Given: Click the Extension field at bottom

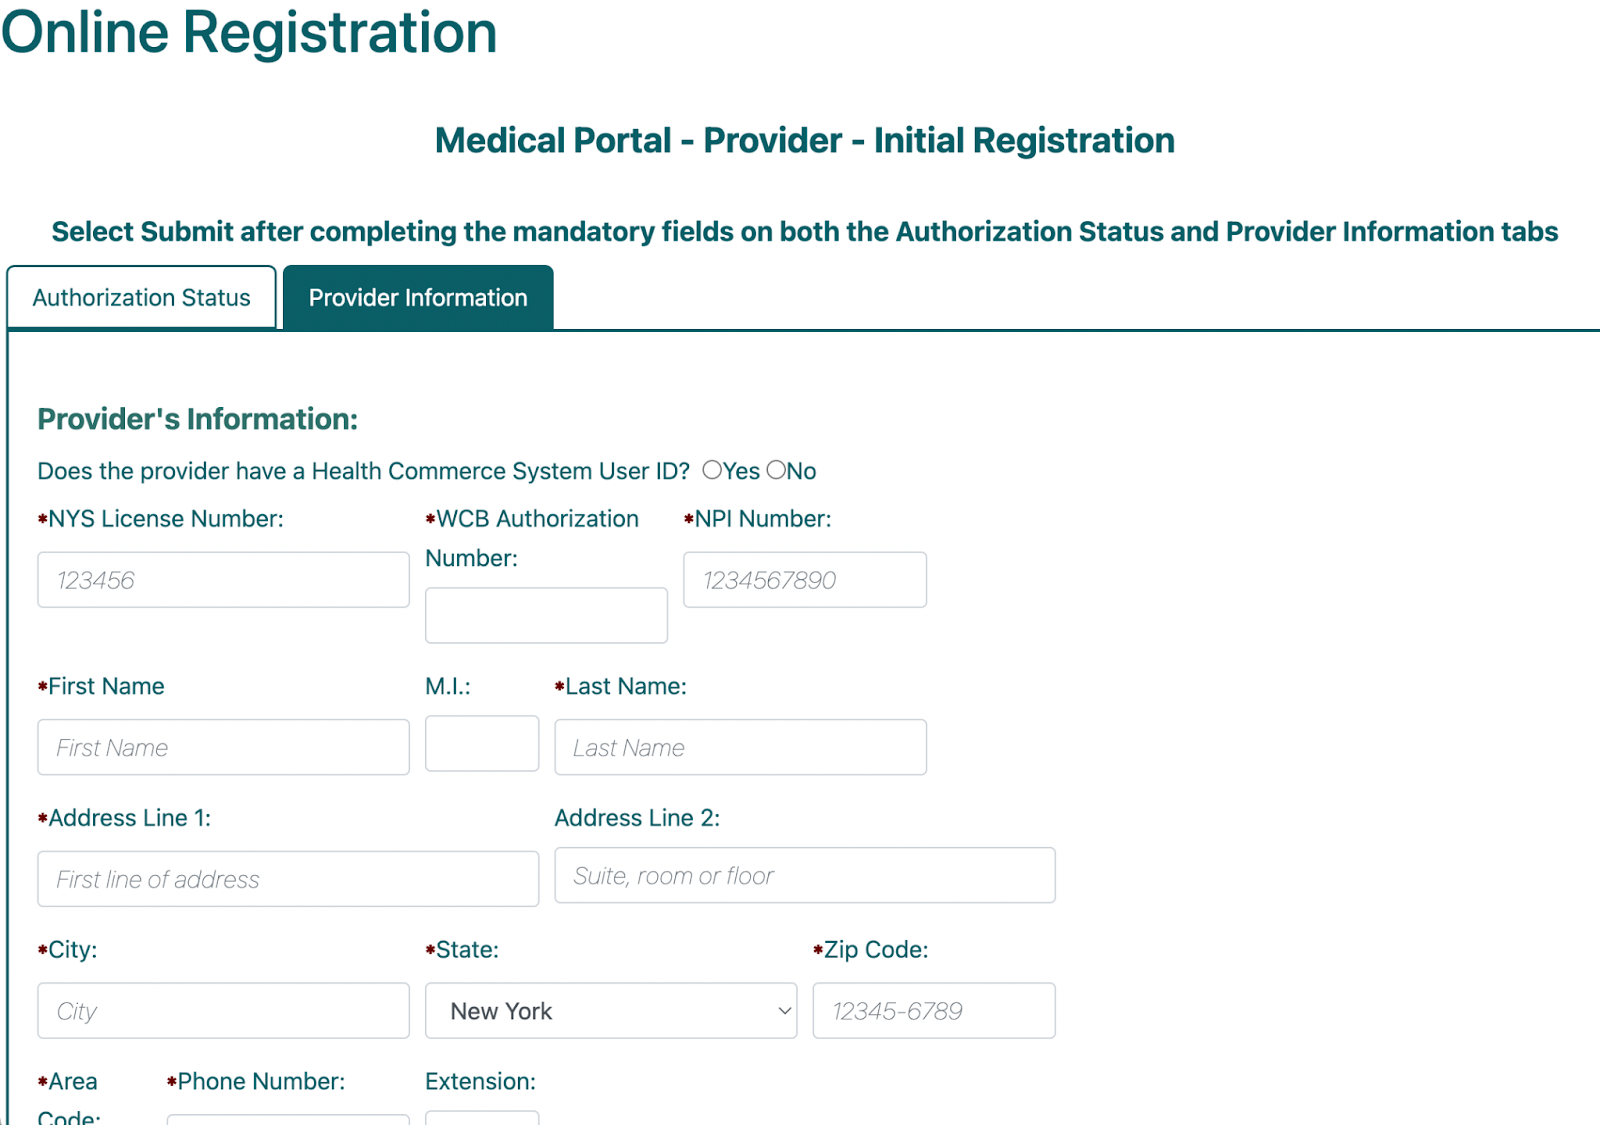Looking at the screenshot, I should [481, 1118].
